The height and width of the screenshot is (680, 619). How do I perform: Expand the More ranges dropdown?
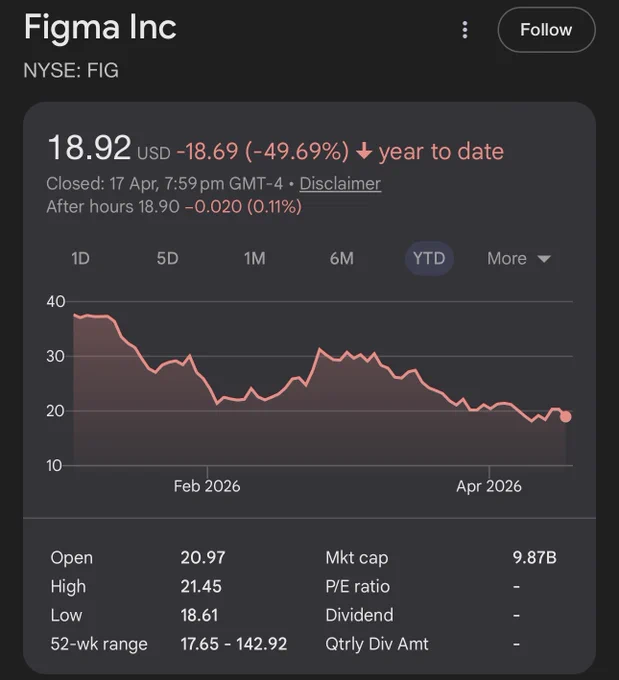(x=519, y=258)
